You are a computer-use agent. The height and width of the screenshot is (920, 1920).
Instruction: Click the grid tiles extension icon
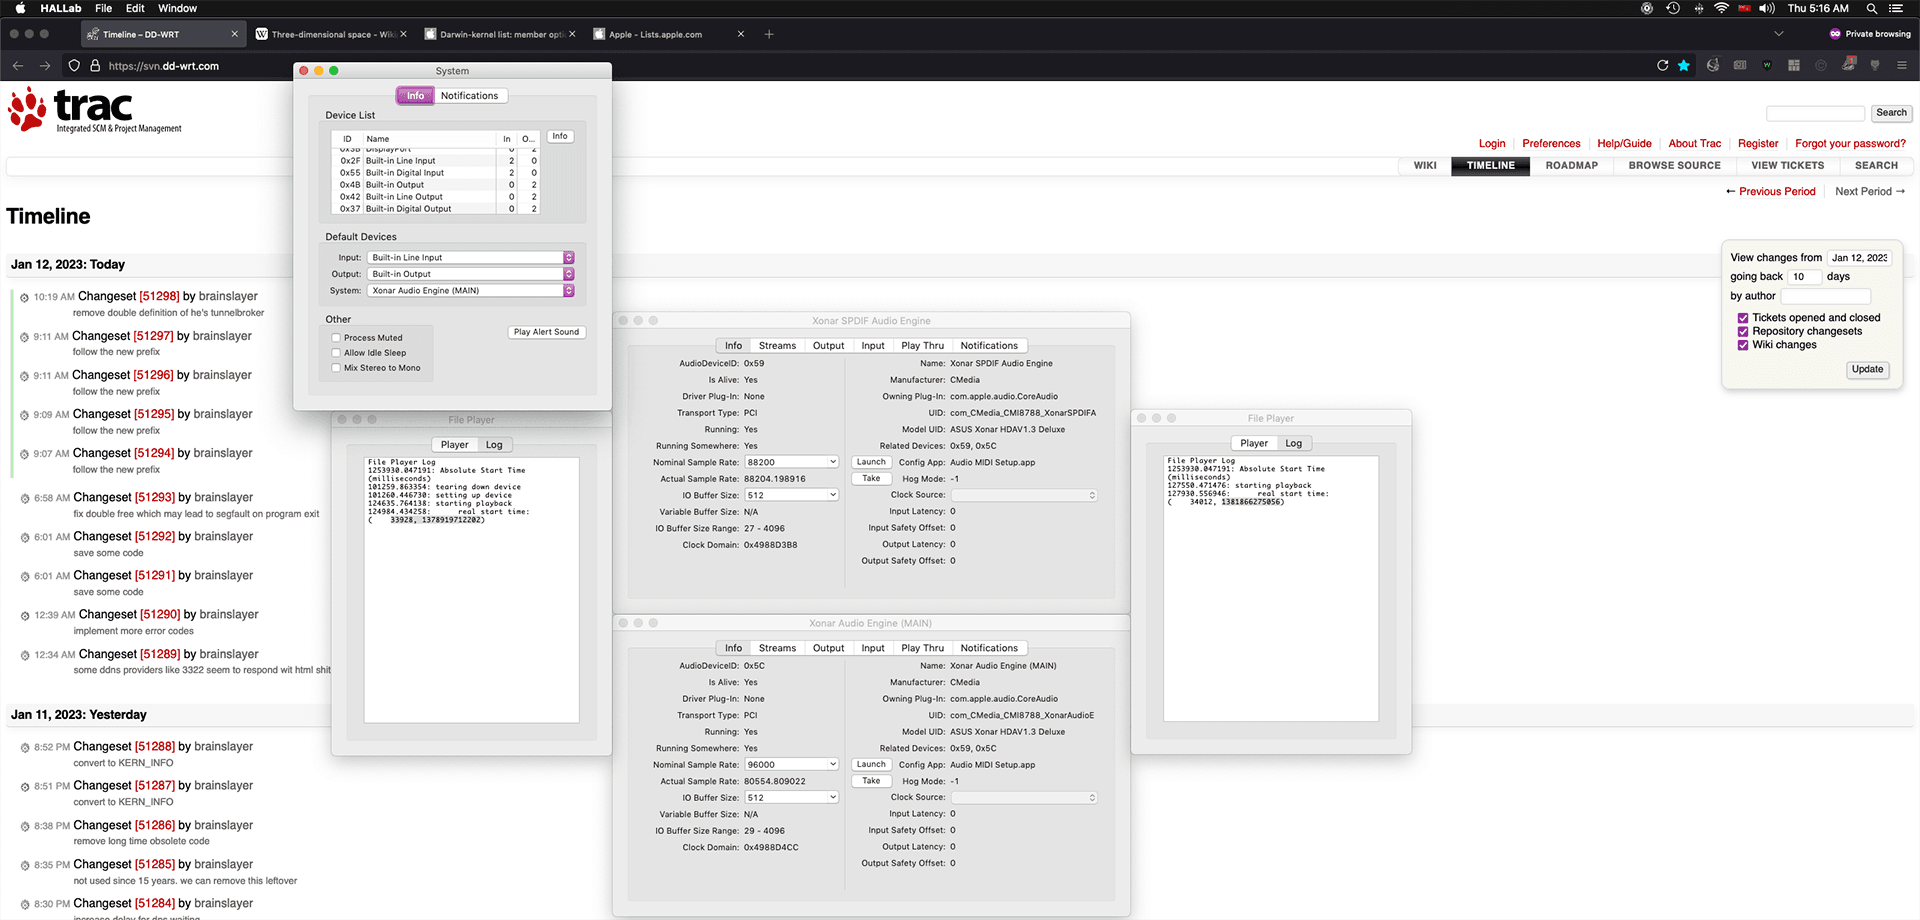[1794, 65]
